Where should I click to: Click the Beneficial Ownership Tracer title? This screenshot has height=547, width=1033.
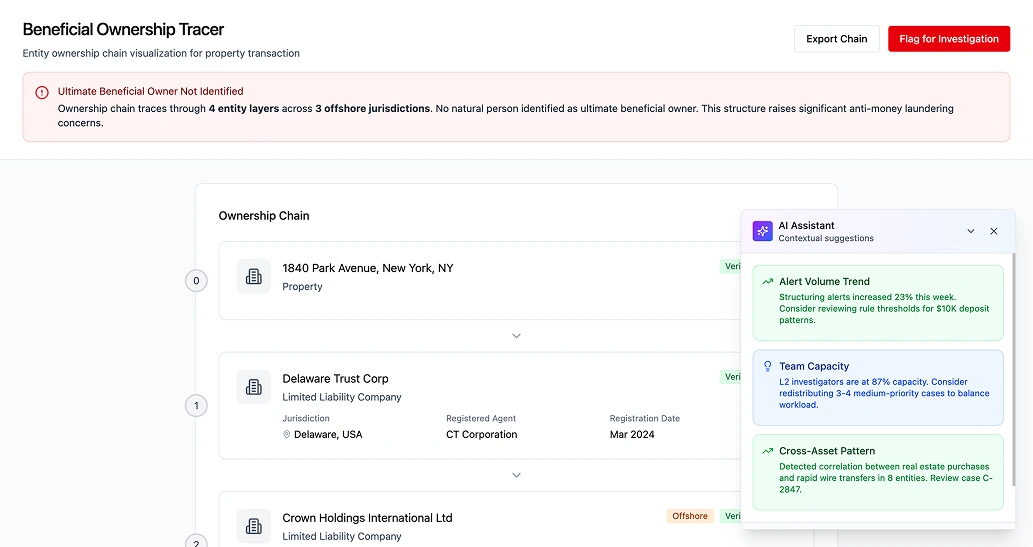pyautogui.click(x=123, y=30)
